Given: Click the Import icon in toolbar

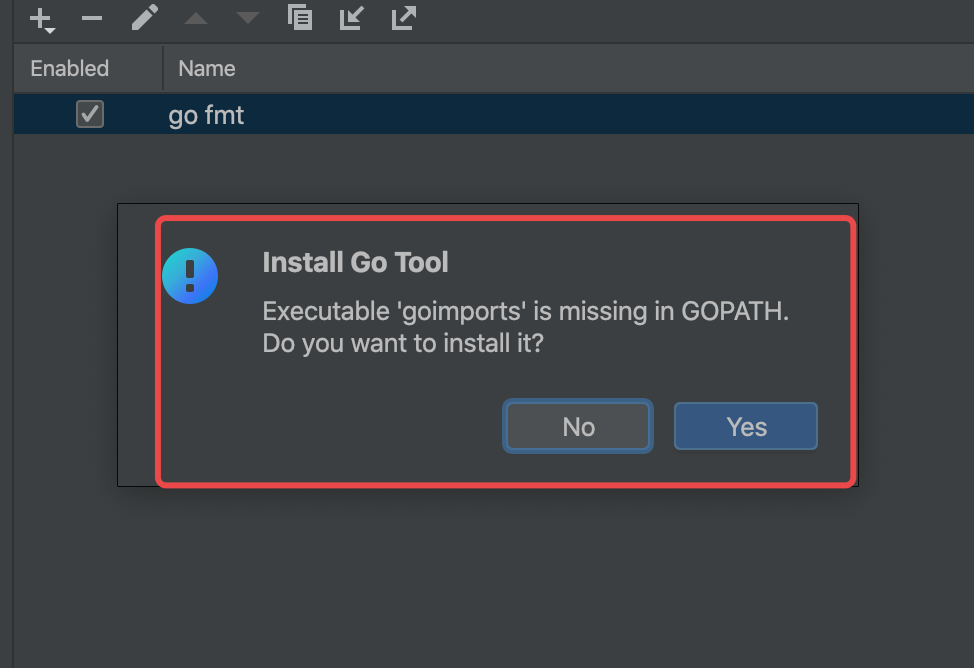Looking at the screenshot, I should pyautogui.click(x=351, y=18).
